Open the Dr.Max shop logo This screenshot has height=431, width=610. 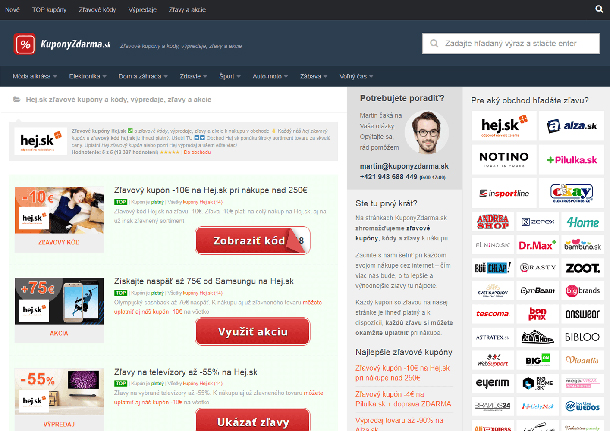(537, 245)
